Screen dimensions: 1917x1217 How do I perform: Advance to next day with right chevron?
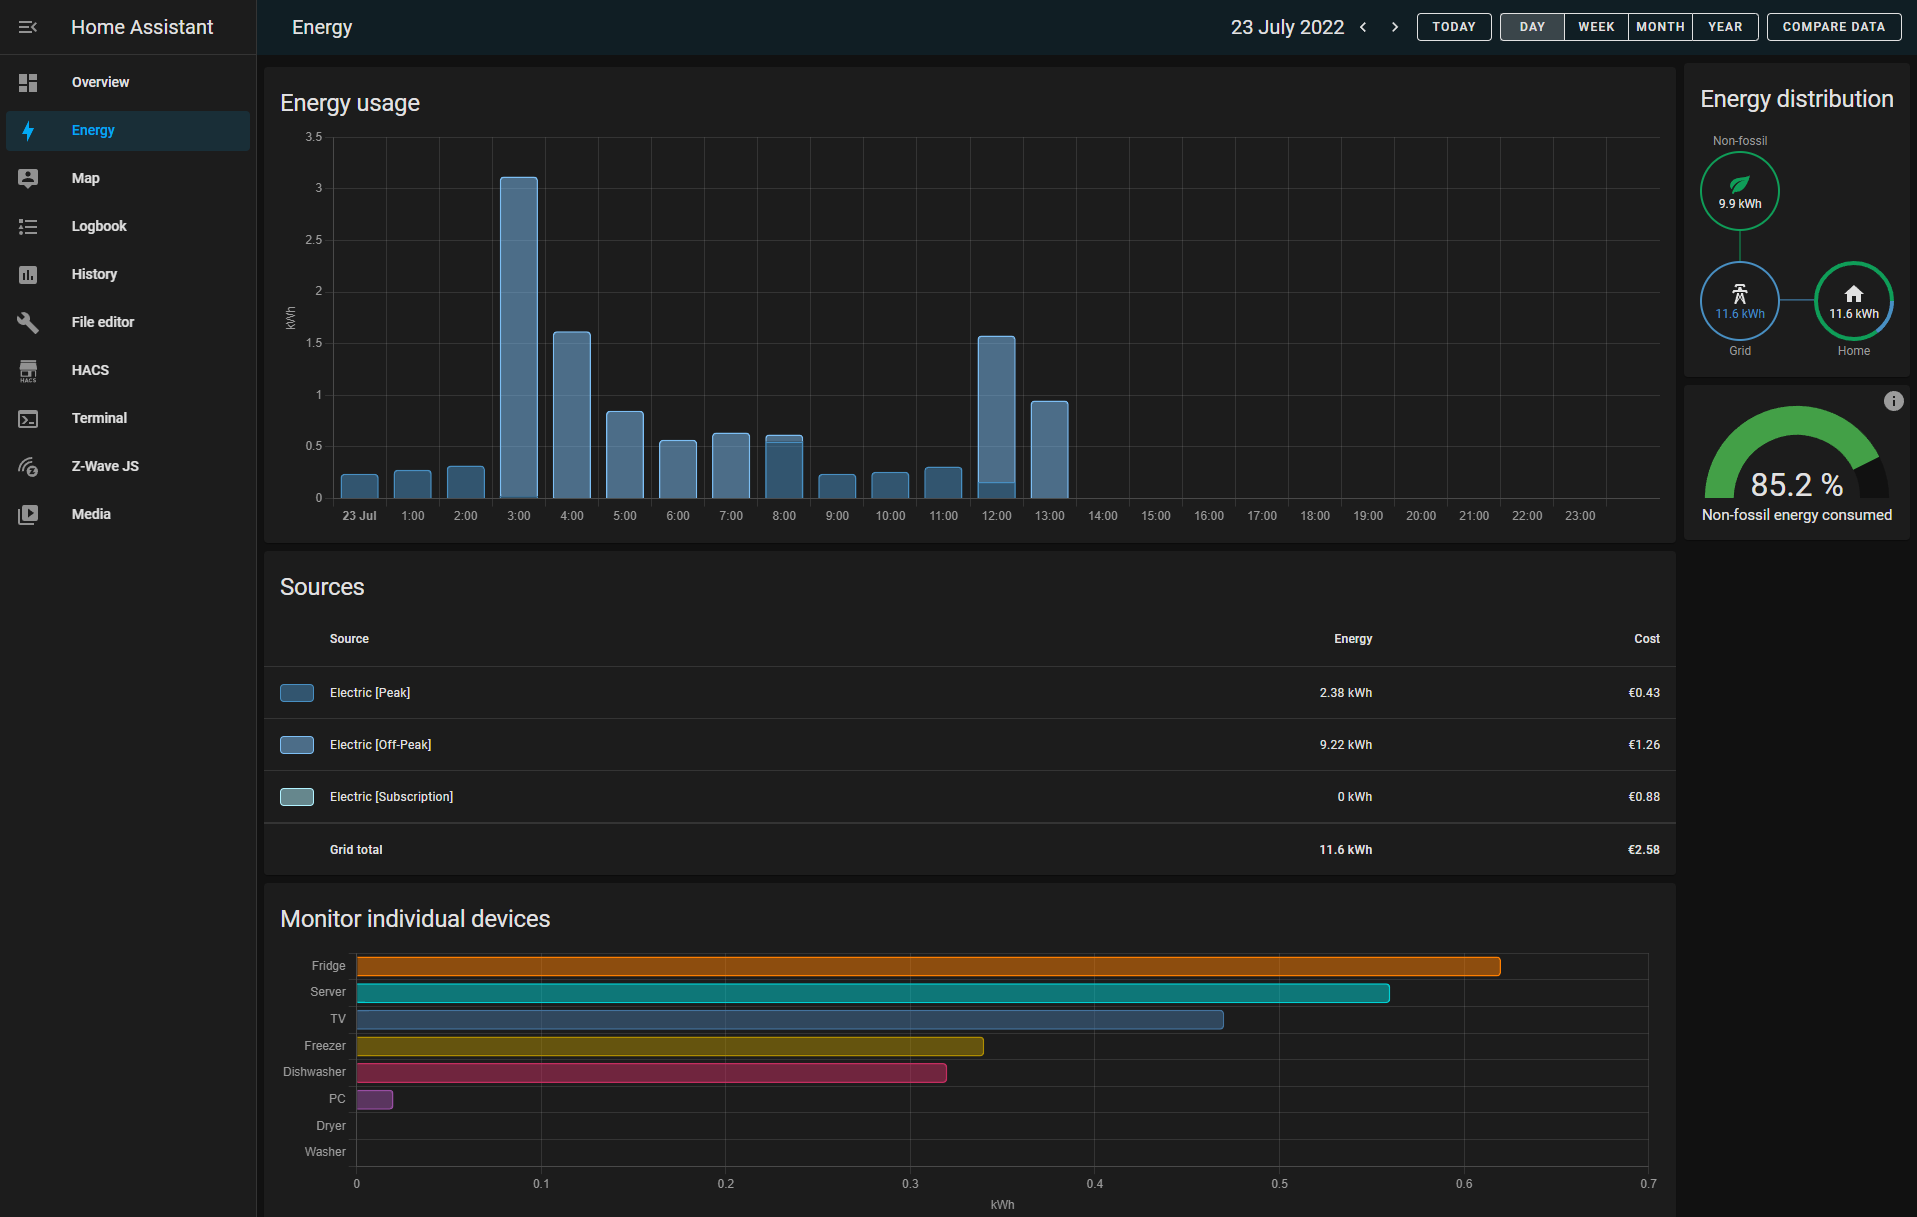click(1395, 27)
